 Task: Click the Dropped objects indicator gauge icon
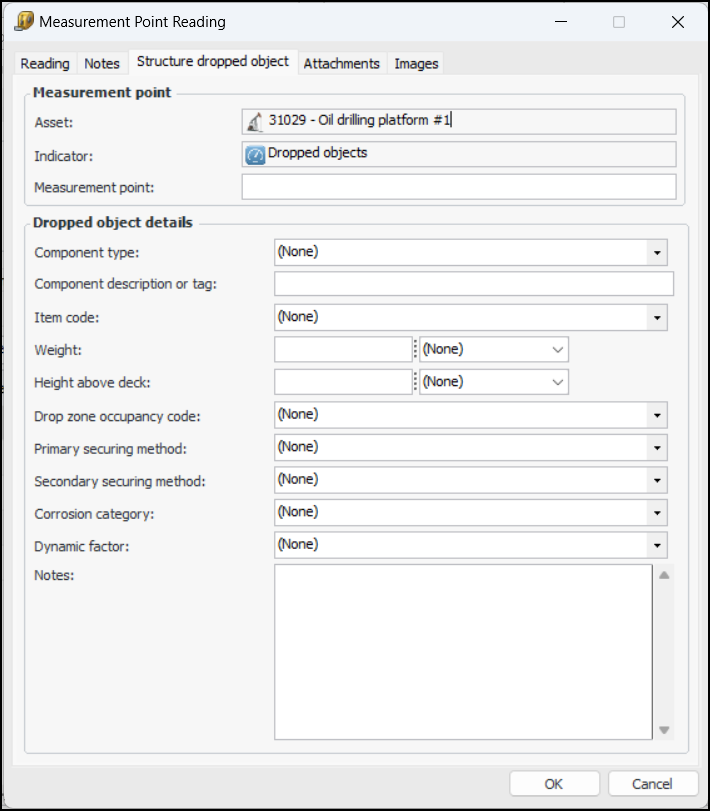point(255,154)
